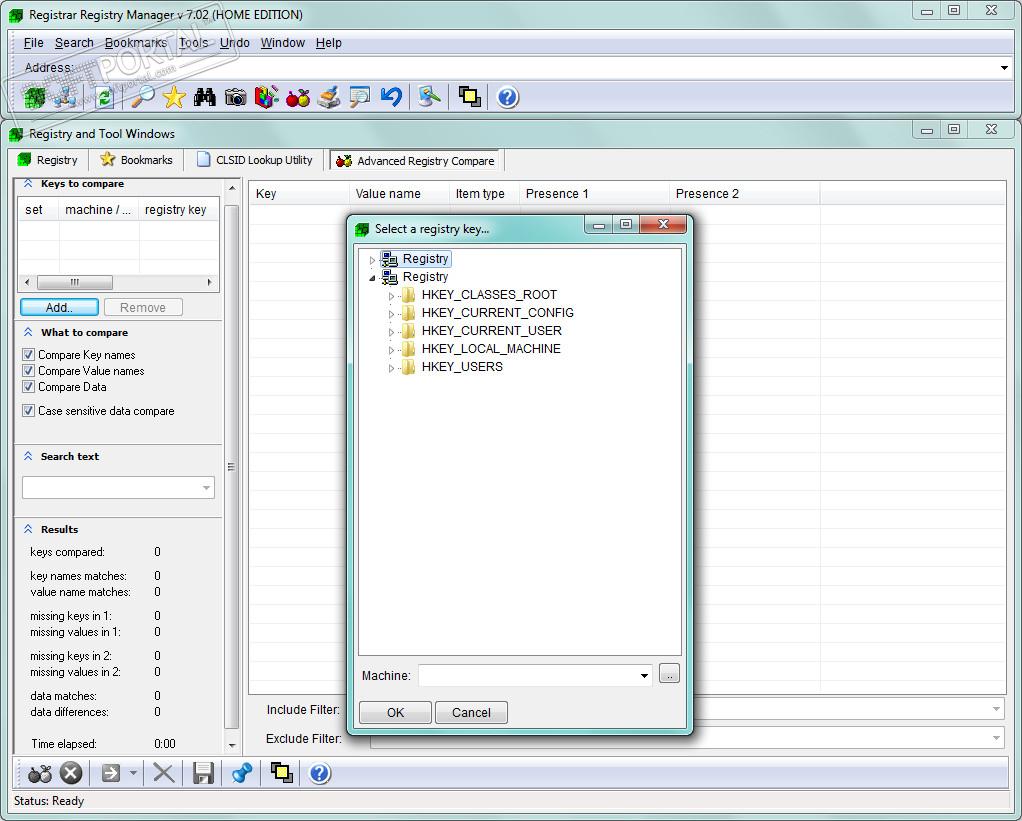Image resolution: width=1022 pixels, height=821 pixels.
Task: Click the green refresh arrows icon
Action: (x=104, y=98)
